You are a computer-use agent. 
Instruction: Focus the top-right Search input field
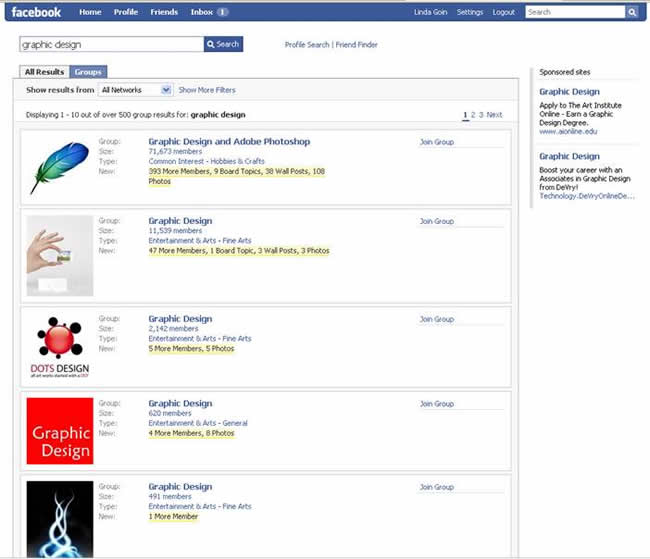pos(575,12)
